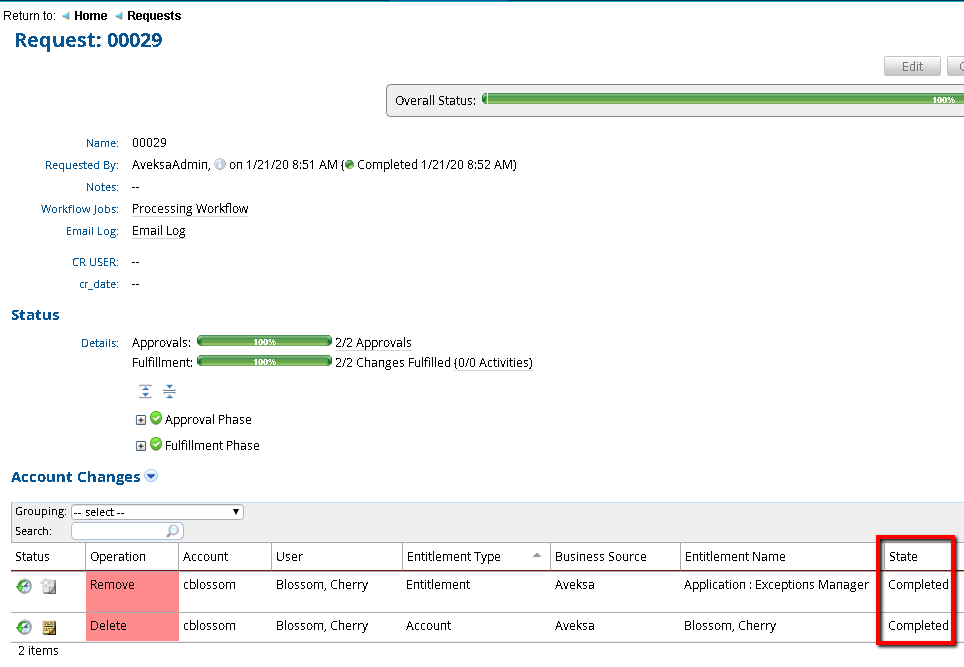The width and height of the screenshot is (964, 667).
Task: Click the green status globe on the Remove row
Action: click(x=23, y=586)
